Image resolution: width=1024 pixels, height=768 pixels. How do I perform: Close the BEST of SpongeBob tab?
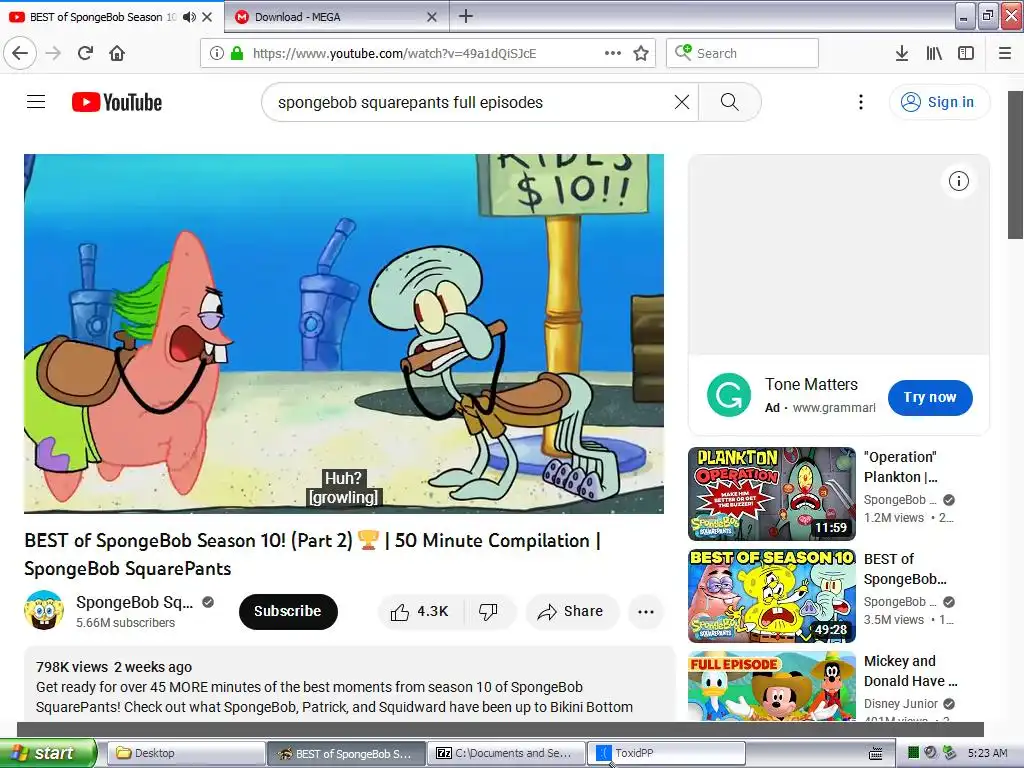click(x=207, y=17)
